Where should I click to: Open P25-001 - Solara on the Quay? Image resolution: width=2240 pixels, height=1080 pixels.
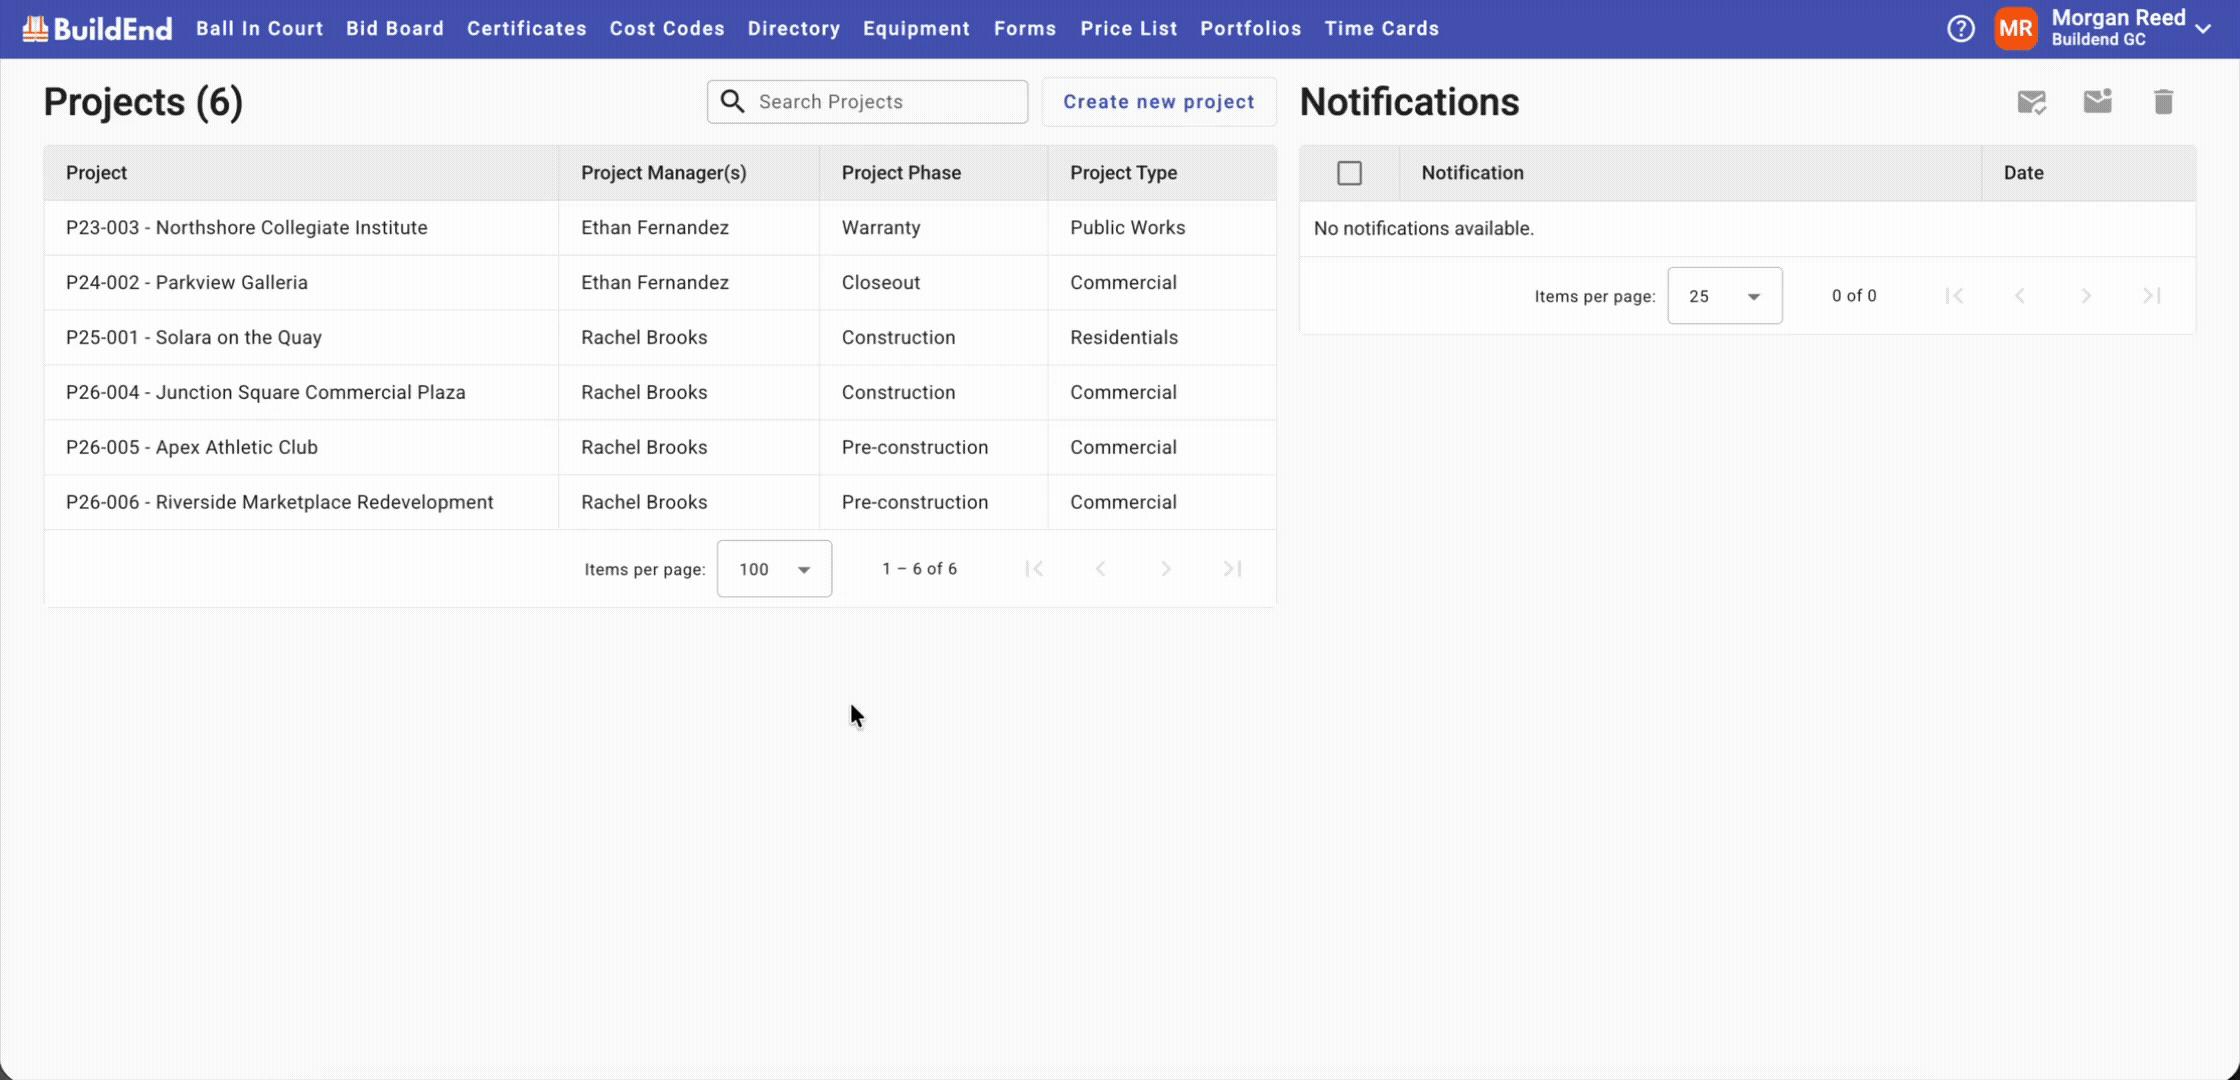pyautogui.click(x=194, y=338)
